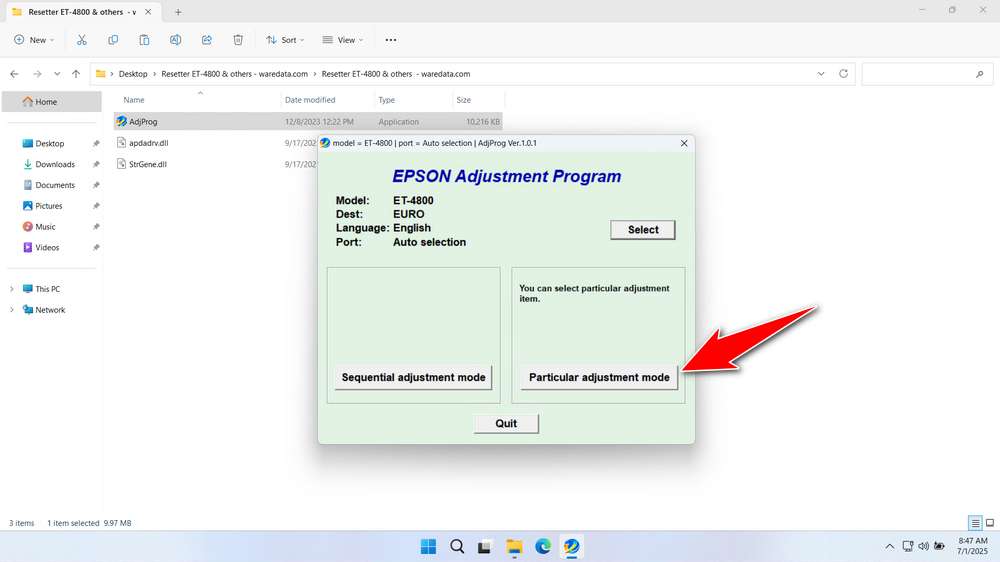Screen dimensions: 1000x562
Task: Click the volume speaker tray icon
Action: tap(923, 546)
